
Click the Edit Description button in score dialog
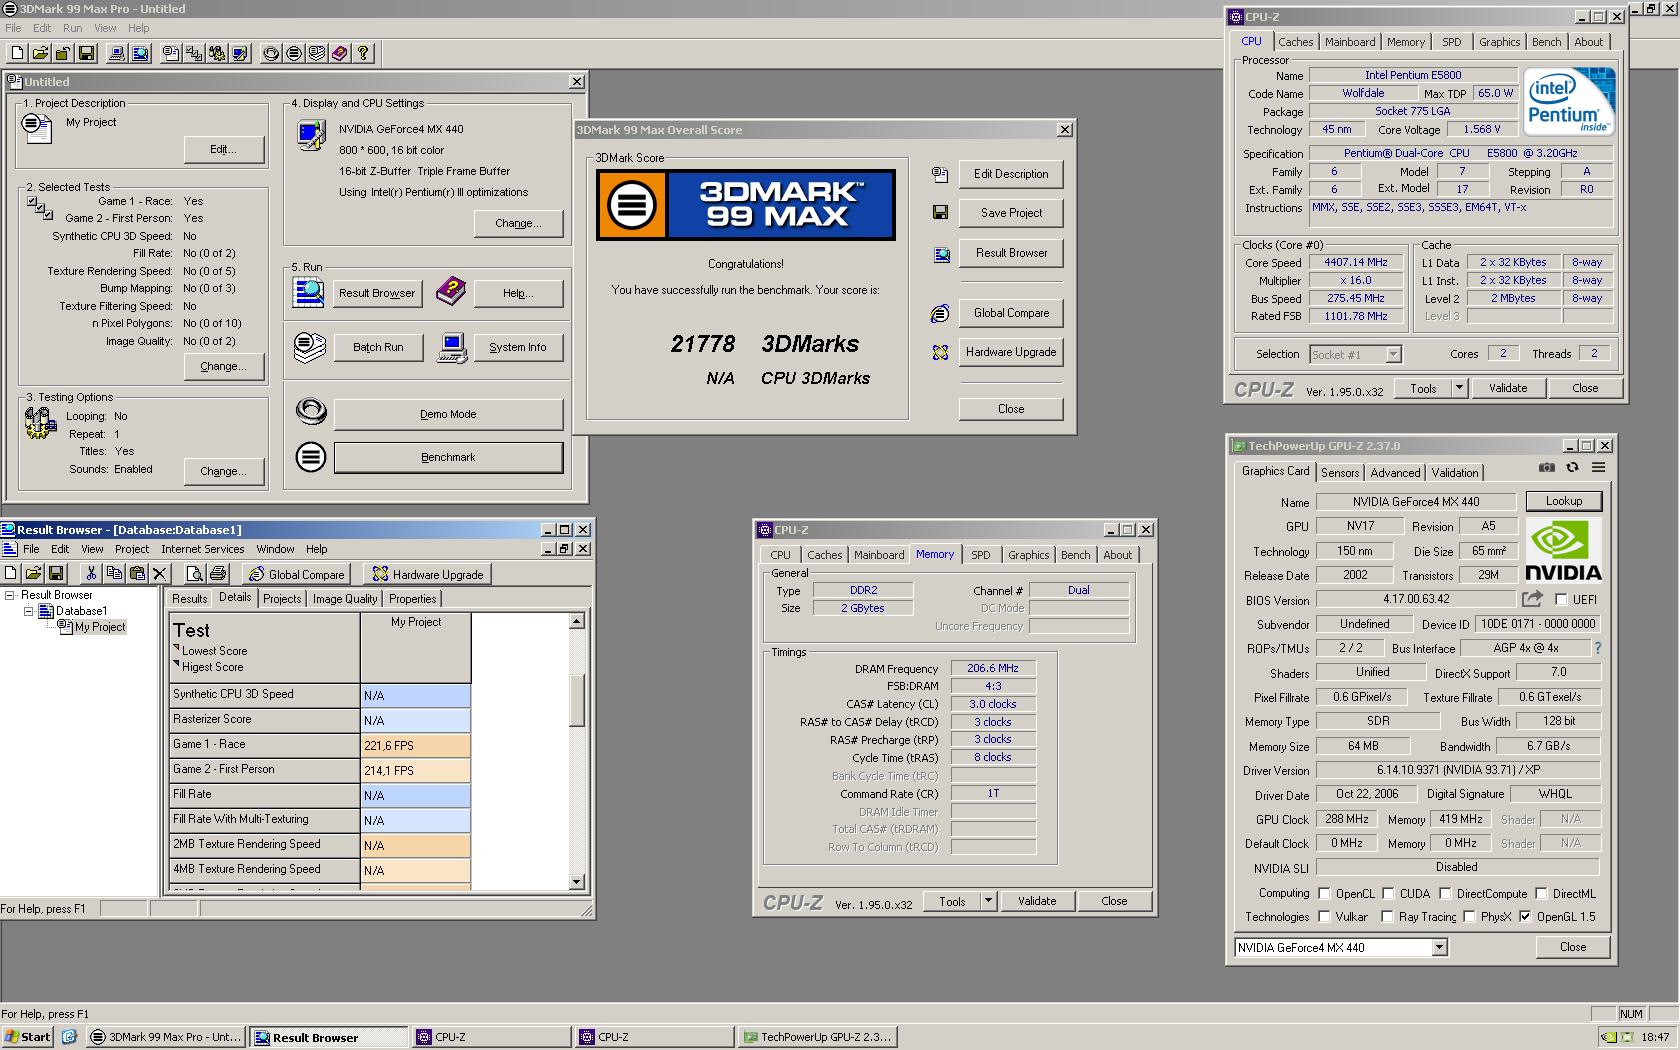[x=1011, y=174]
